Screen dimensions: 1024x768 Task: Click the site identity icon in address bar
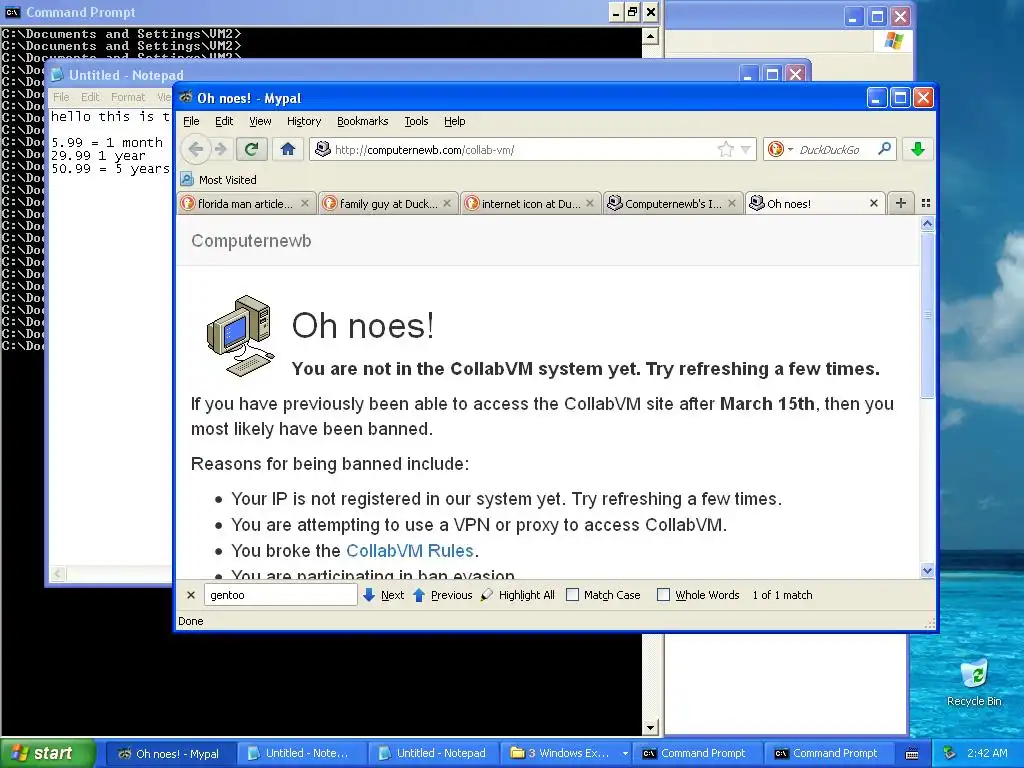[x=322, y=150]
